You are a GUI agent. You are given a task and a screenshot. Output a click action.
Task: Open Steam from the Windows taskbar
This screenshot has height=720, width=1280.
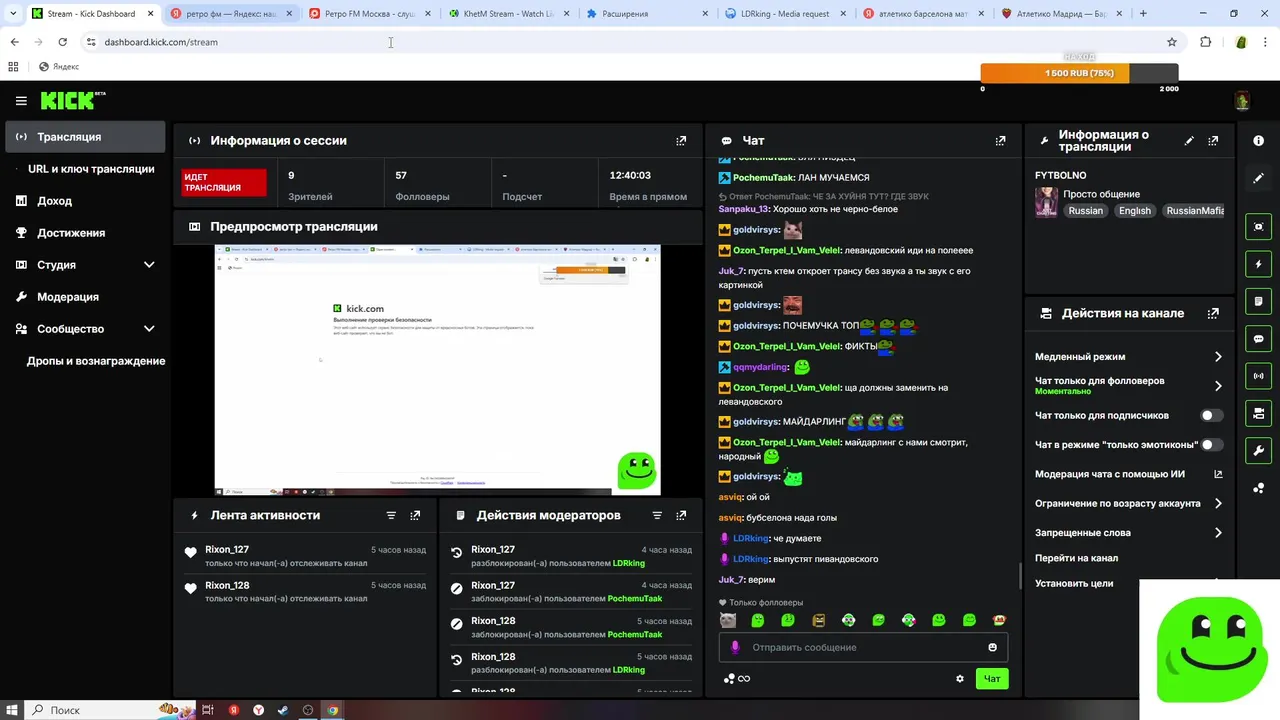pos(283,710)
